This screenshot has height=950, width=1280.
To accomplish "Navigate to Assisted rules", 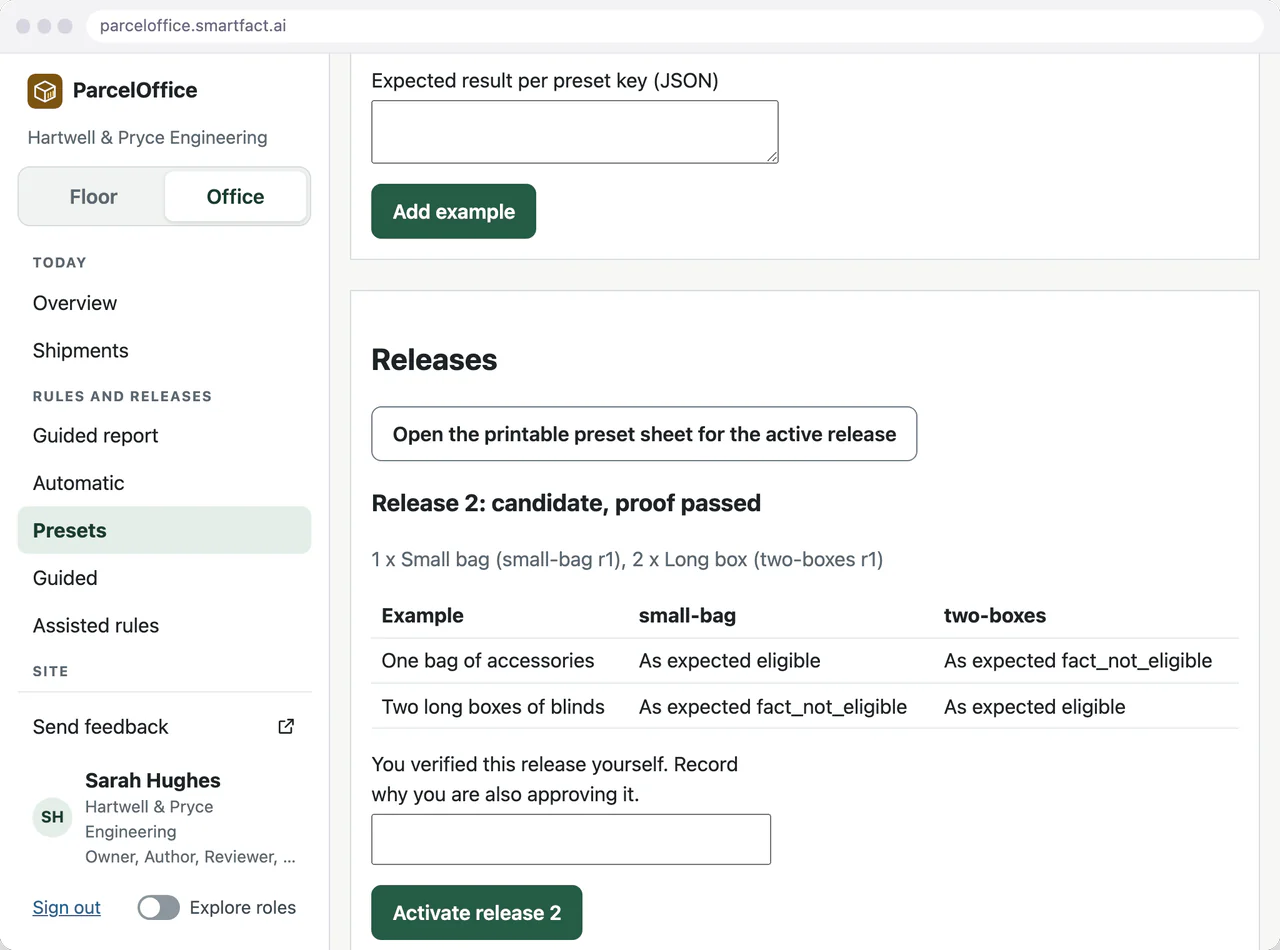I will tap(165, 626).
